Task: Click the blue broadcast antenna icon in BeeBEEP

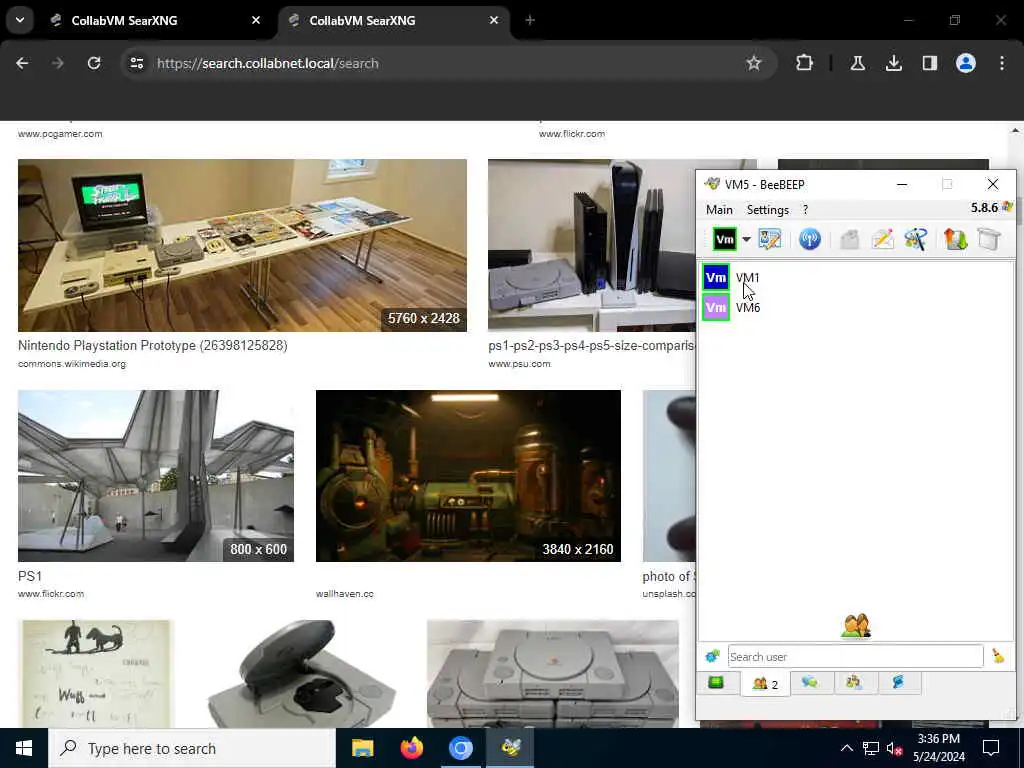Action: coord(810,240)
